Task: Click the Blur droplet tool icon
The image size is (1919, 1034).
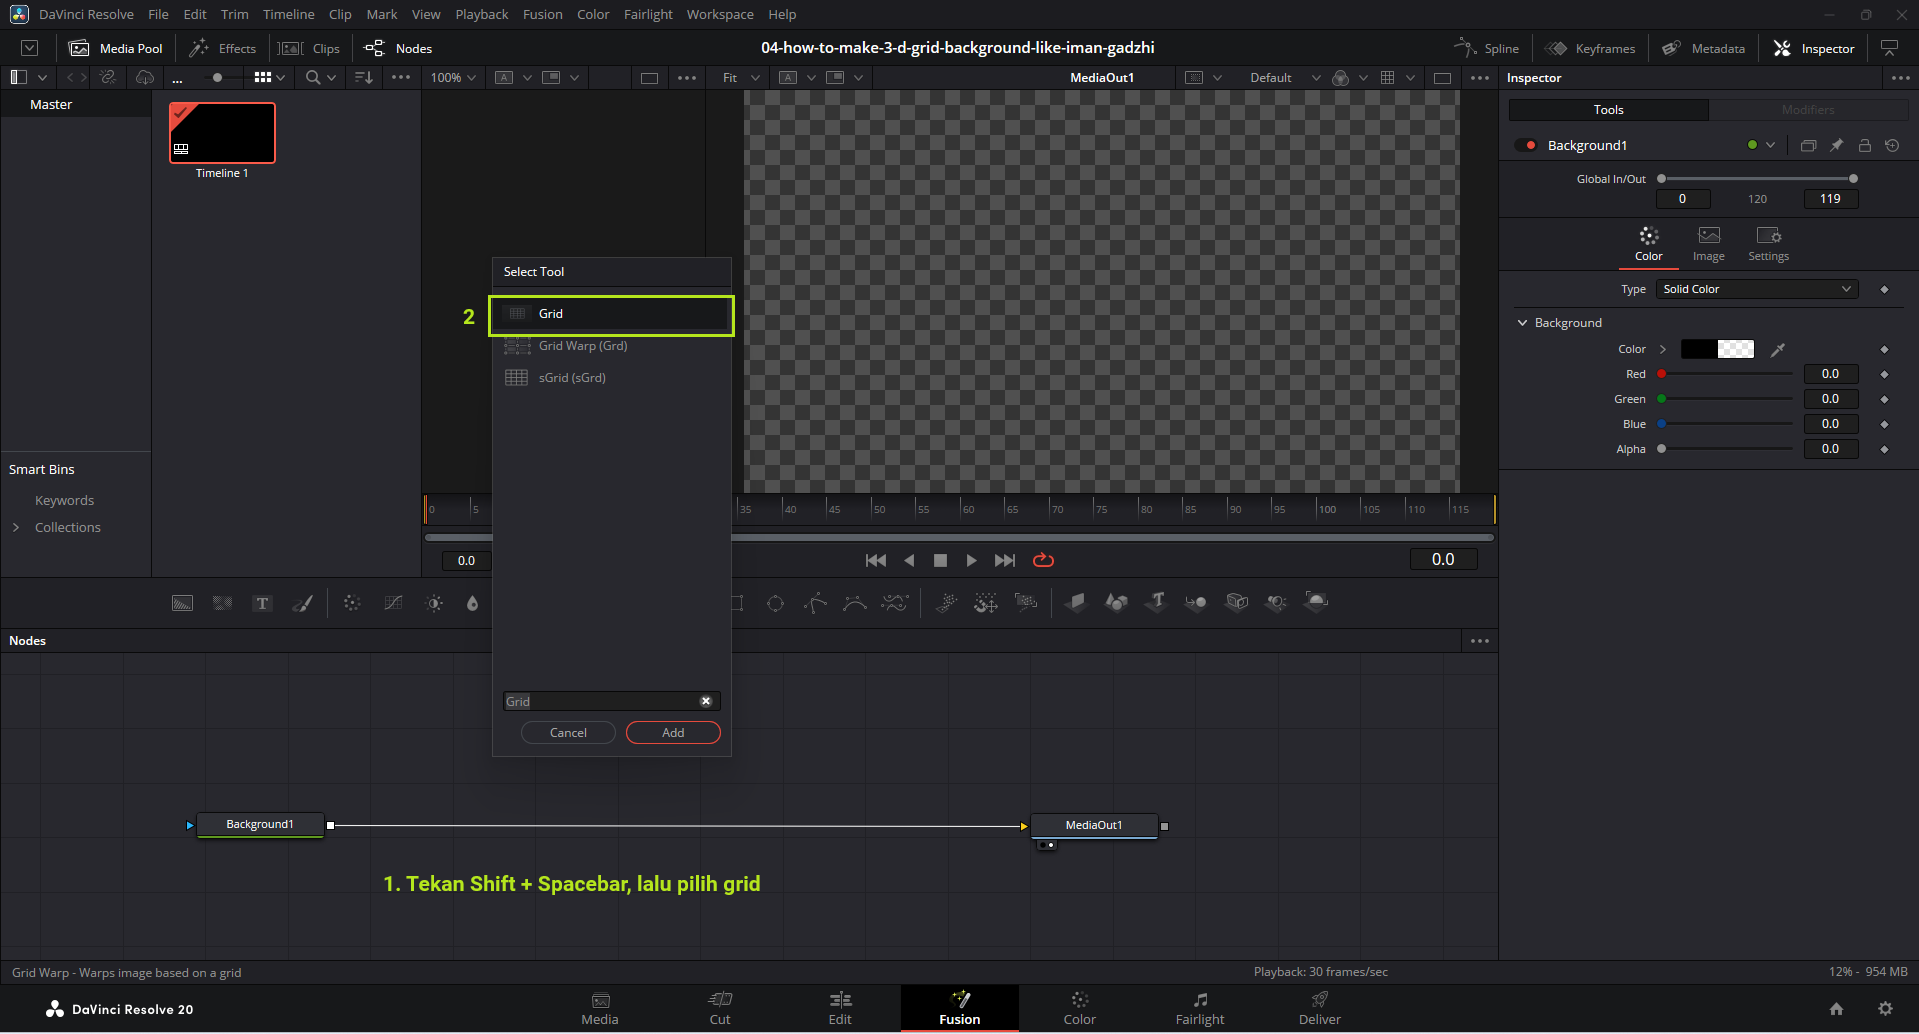Action: 472,603
